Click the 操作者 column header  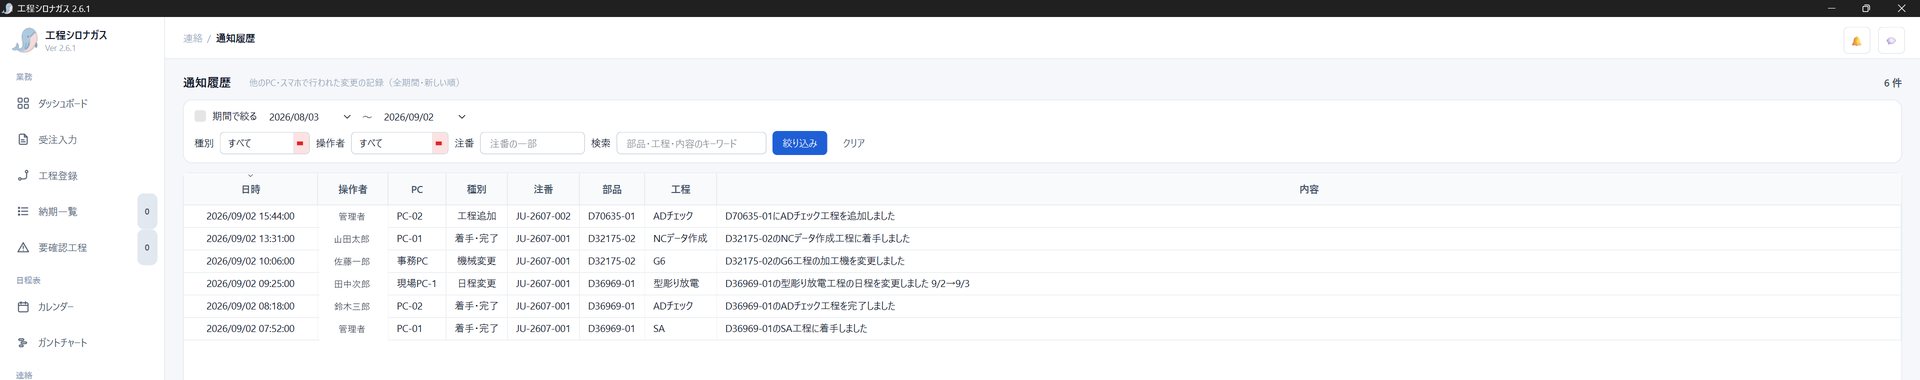(x=352, y=189)
